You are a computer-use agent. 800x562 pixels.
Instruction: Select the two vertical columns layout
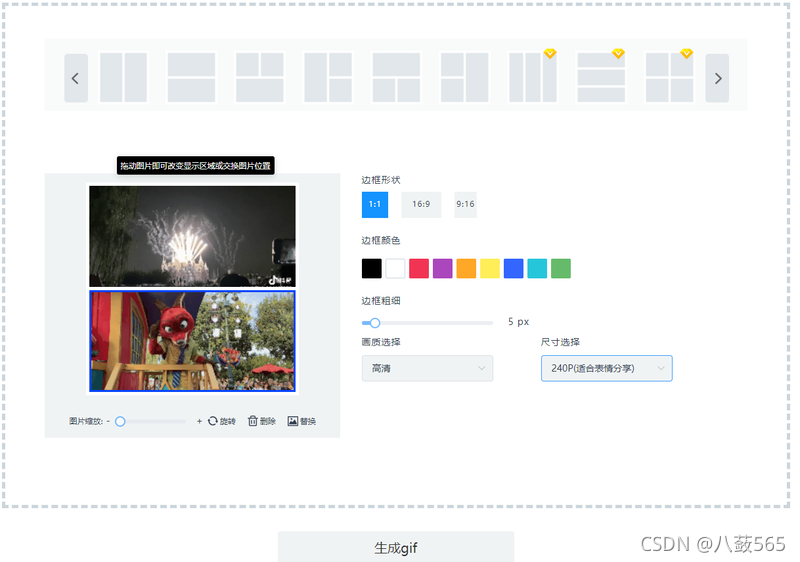(123, 78)
